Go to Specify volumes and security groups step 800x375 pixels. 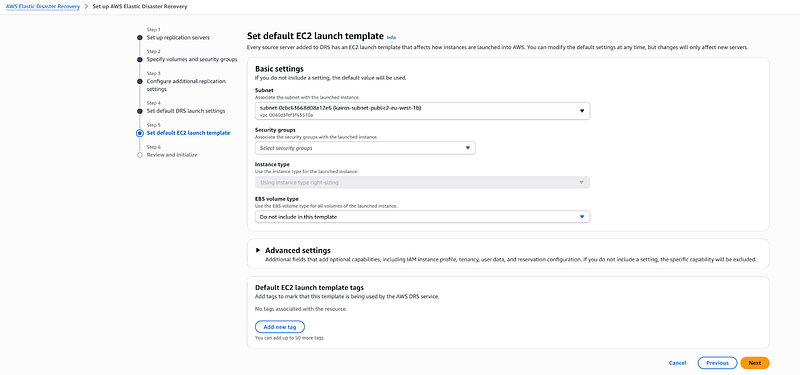pos(192,60)
